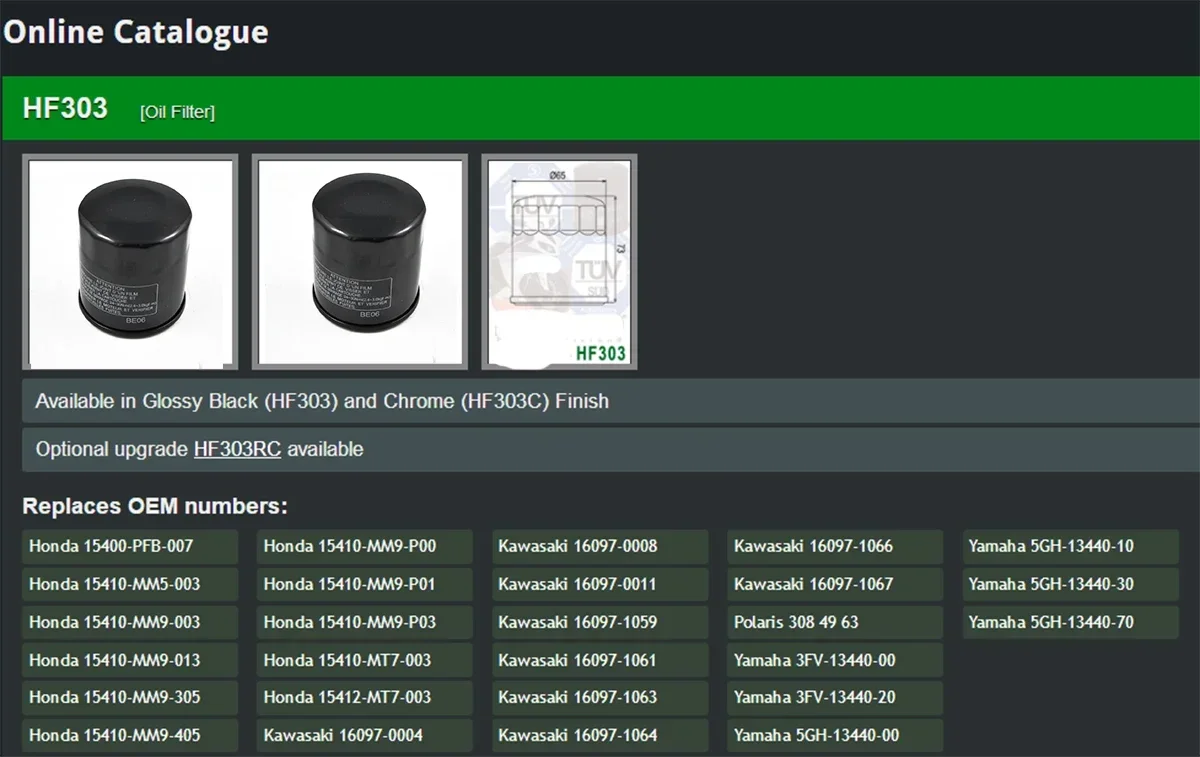Image resolution: width=1200 pixels, height=757 pixels.
Task: Select Kawasaki 16097-0004 part number
Action: coord(365,735)
